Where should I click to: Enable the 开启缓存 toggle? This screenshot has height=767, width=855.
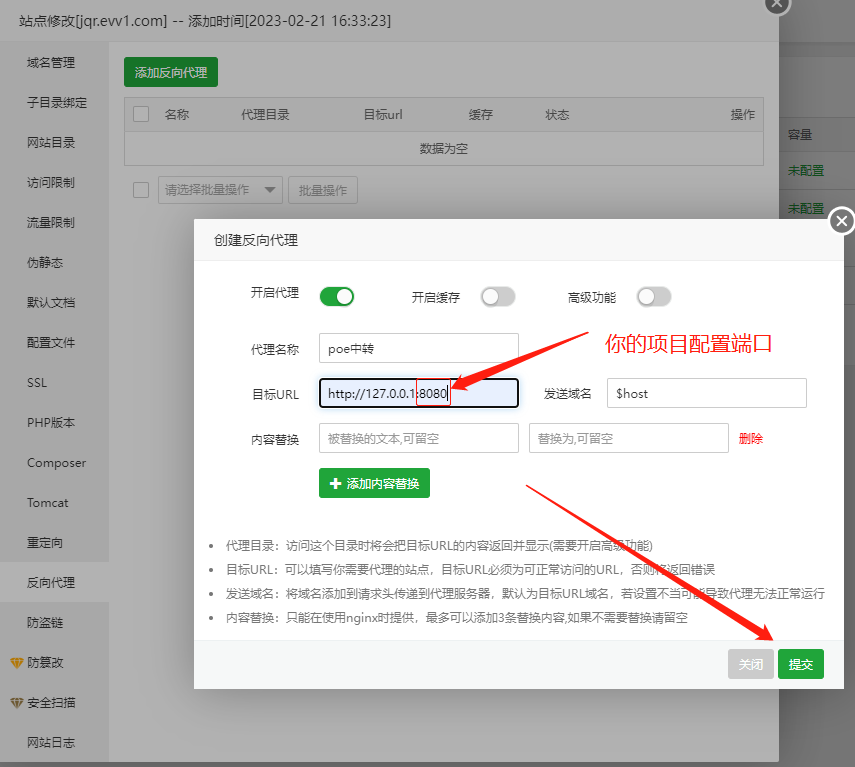[497, 296]
